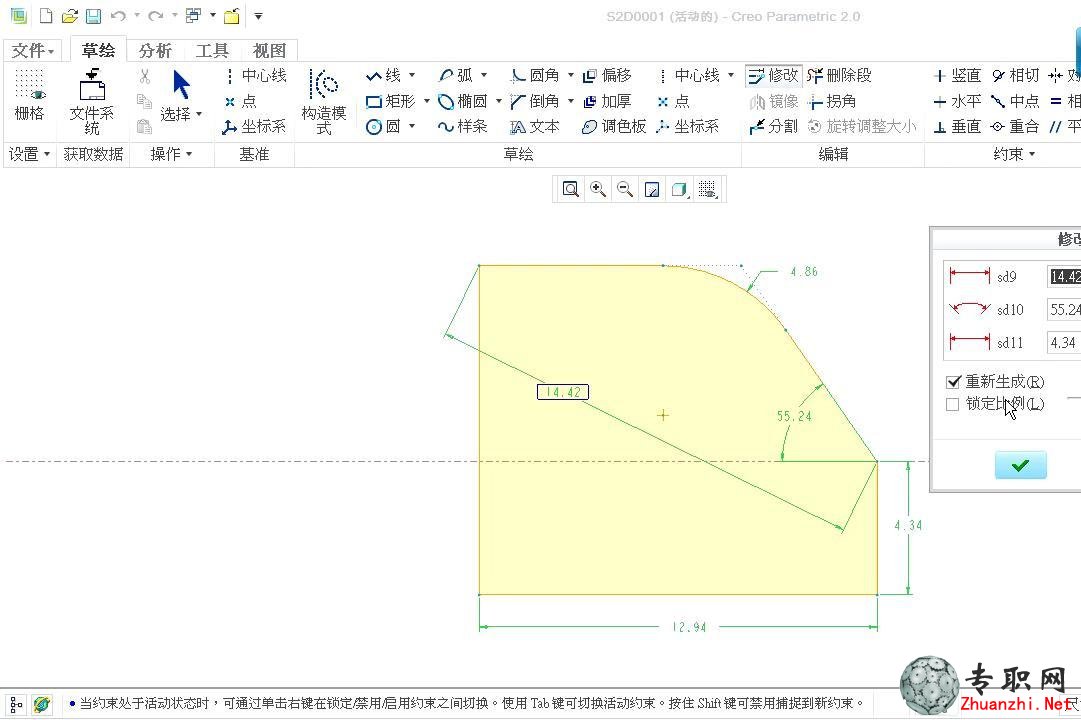The height and width of the screenshot is (720, 1081).
Task: Click the Repaint icon in view toolbar
Action: (x=652, y=189)
